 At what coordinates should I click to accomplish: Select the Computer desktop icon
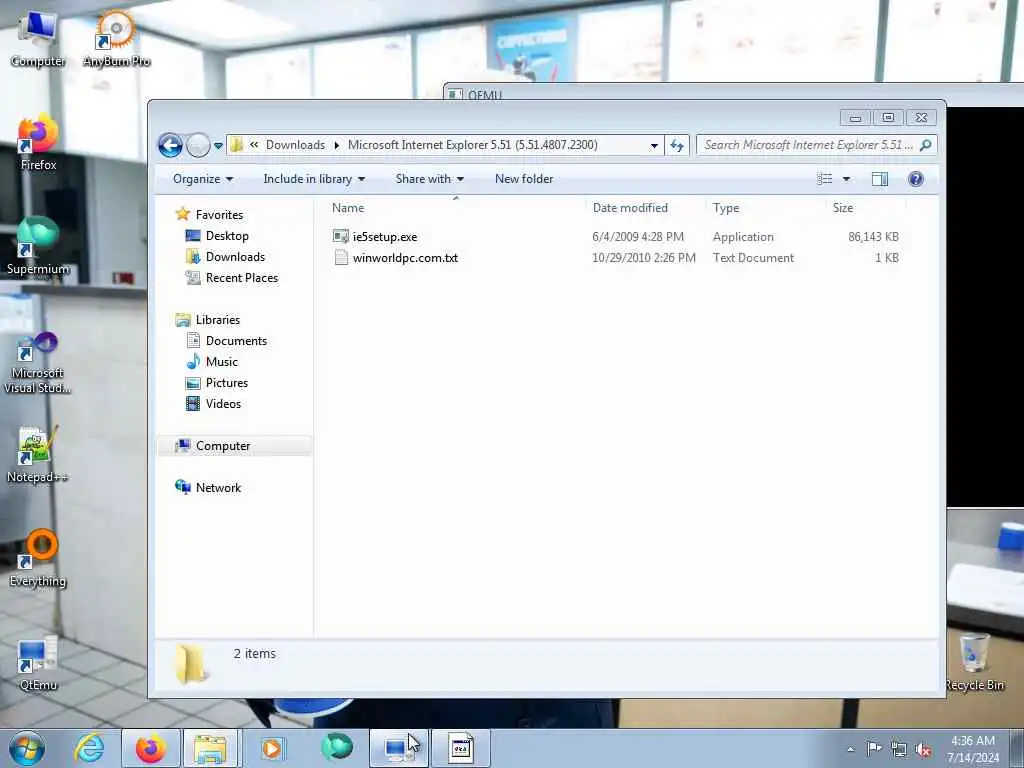(38, 40)
